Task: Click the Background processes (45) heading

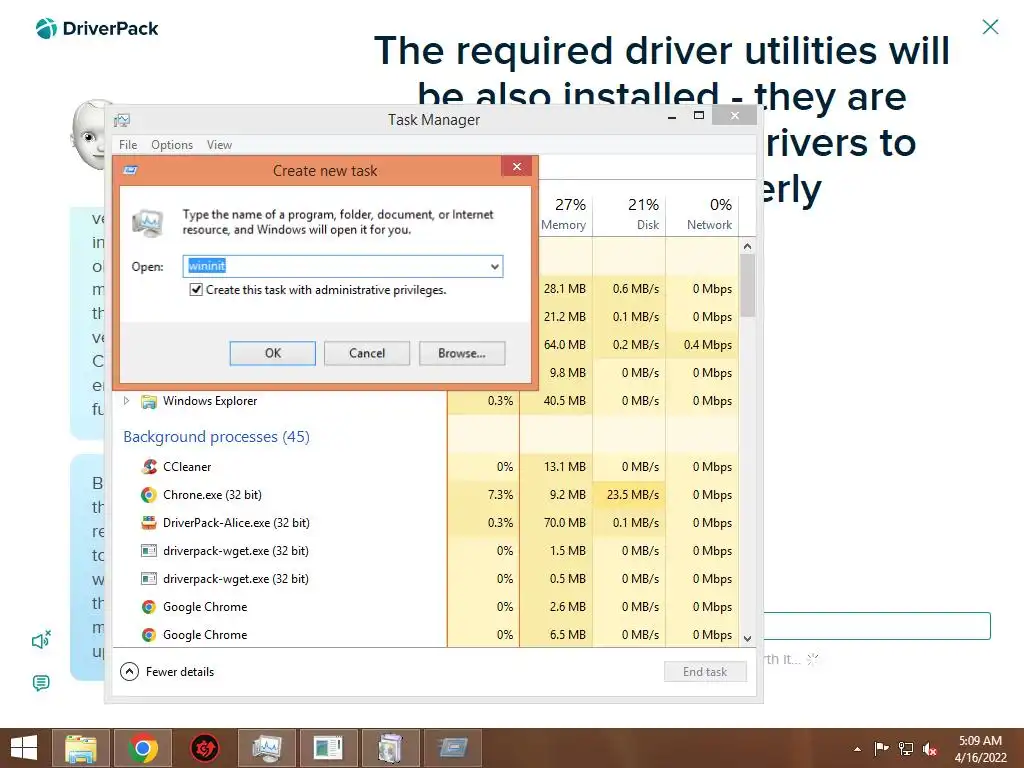Action: [x=216, y=437]
